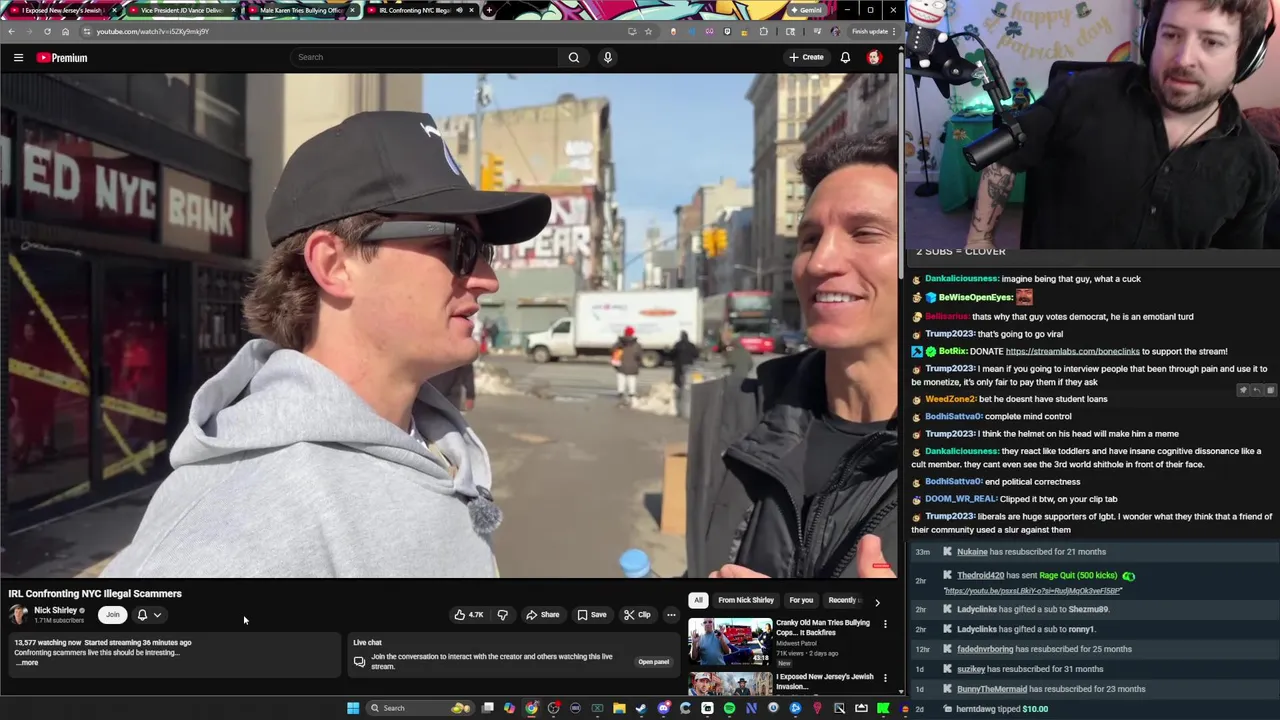Click the Create button in header
This screenshot has width=1280, height=720.
tap(806, 57)
